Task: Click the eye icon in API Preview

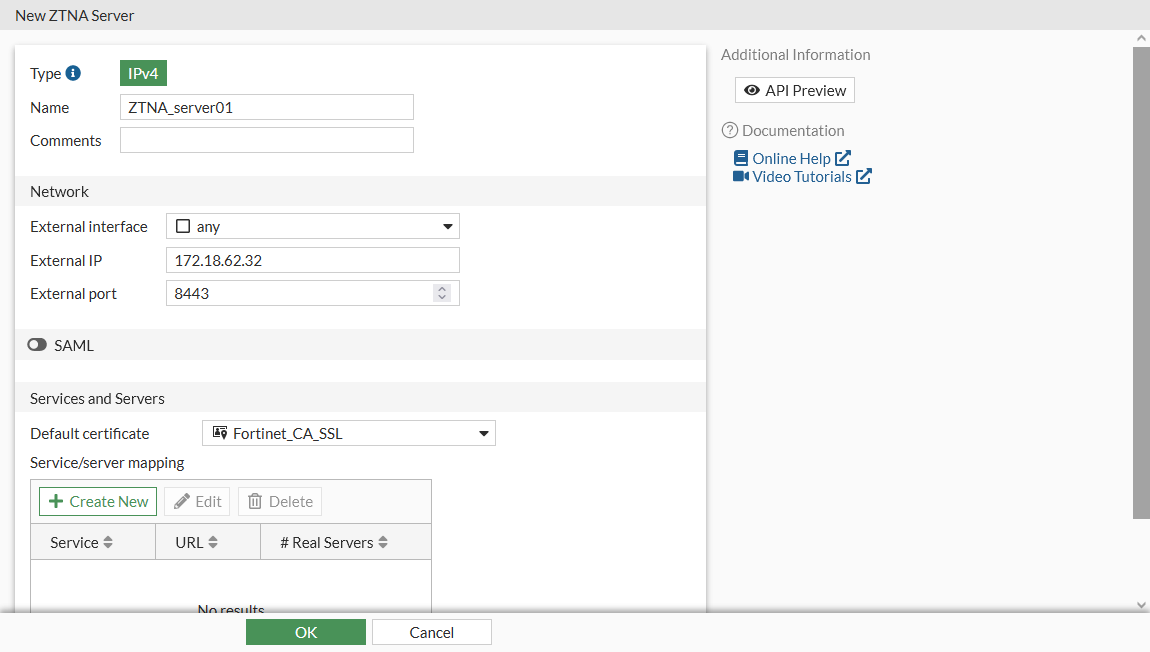Action: pos(752,90)
